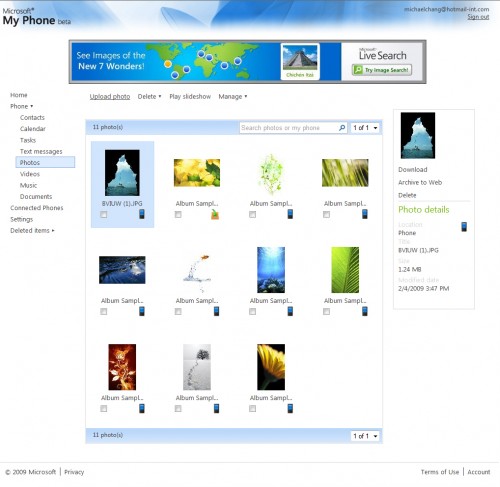Image resolution: width=500 pixels, height=487 pixels.
Task: Select the orange floral thumbnail
Action: click(x=122, y=367)
